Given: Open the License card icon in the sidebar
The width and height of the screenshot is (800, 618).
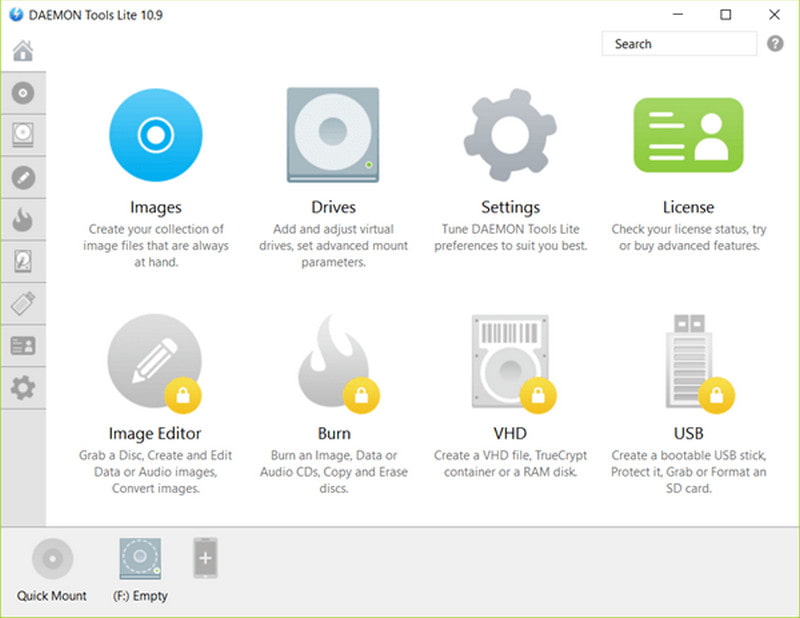Looking at the screenshot, I should [x=23, y=345].
